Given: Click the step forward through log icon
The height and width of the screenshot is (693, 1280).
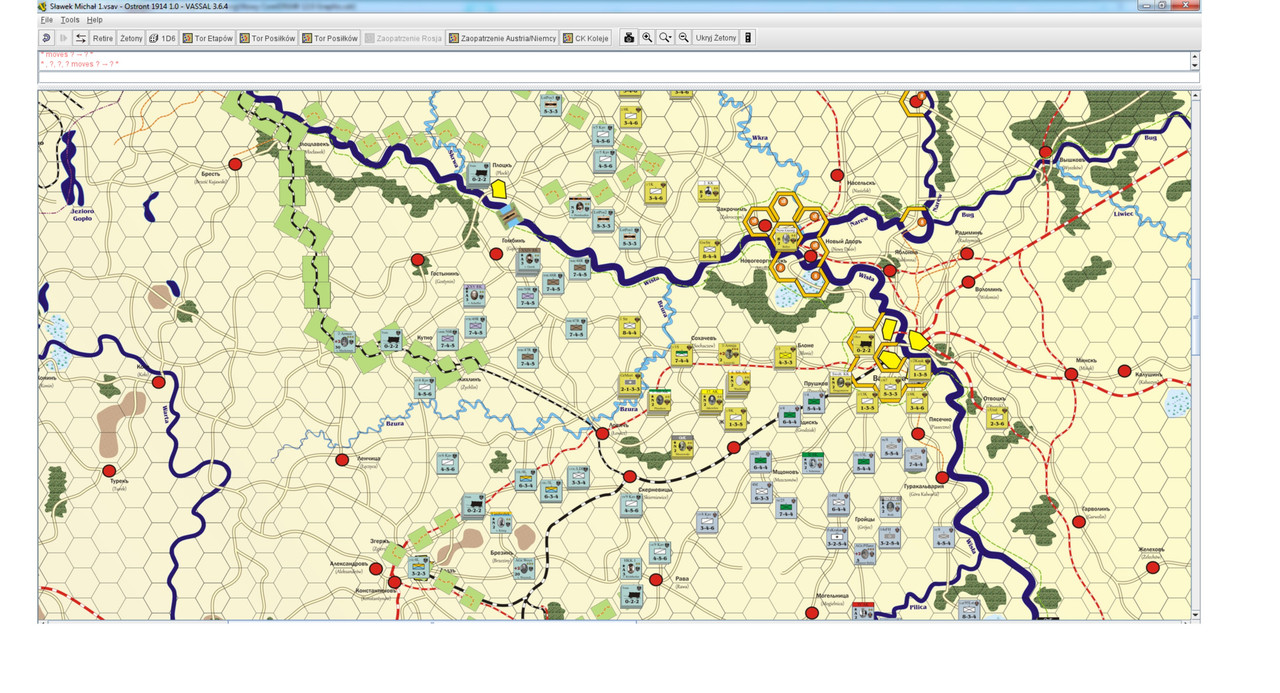Looking at the screenshot, I should point(64,38).
